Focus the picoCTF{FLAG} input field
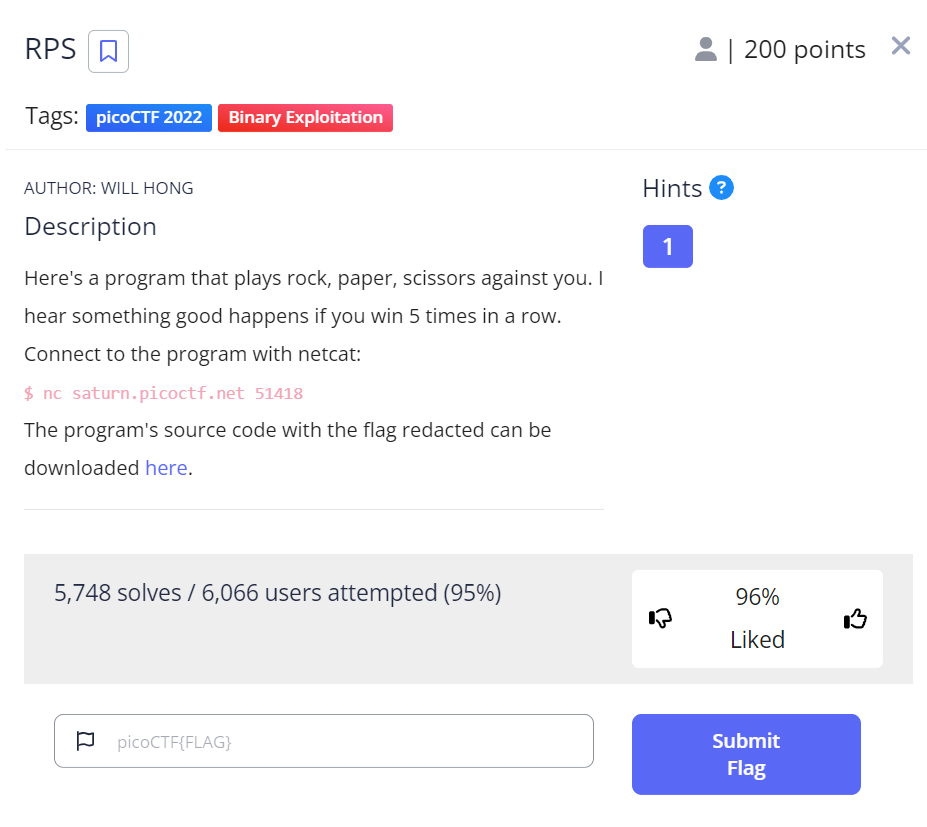Viewport: 927px width, 827px height. (x=340, y=741)
